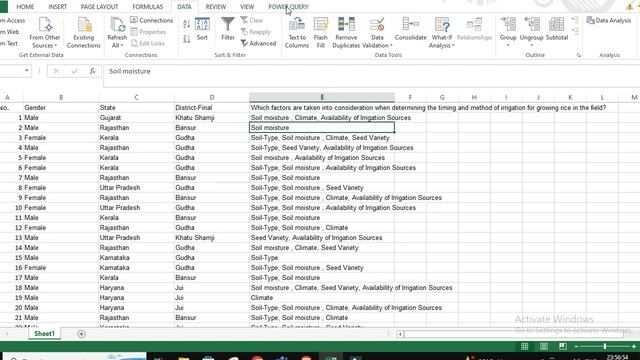
Task: Open the POWER QUERY tab
Action: pos(288,7)
